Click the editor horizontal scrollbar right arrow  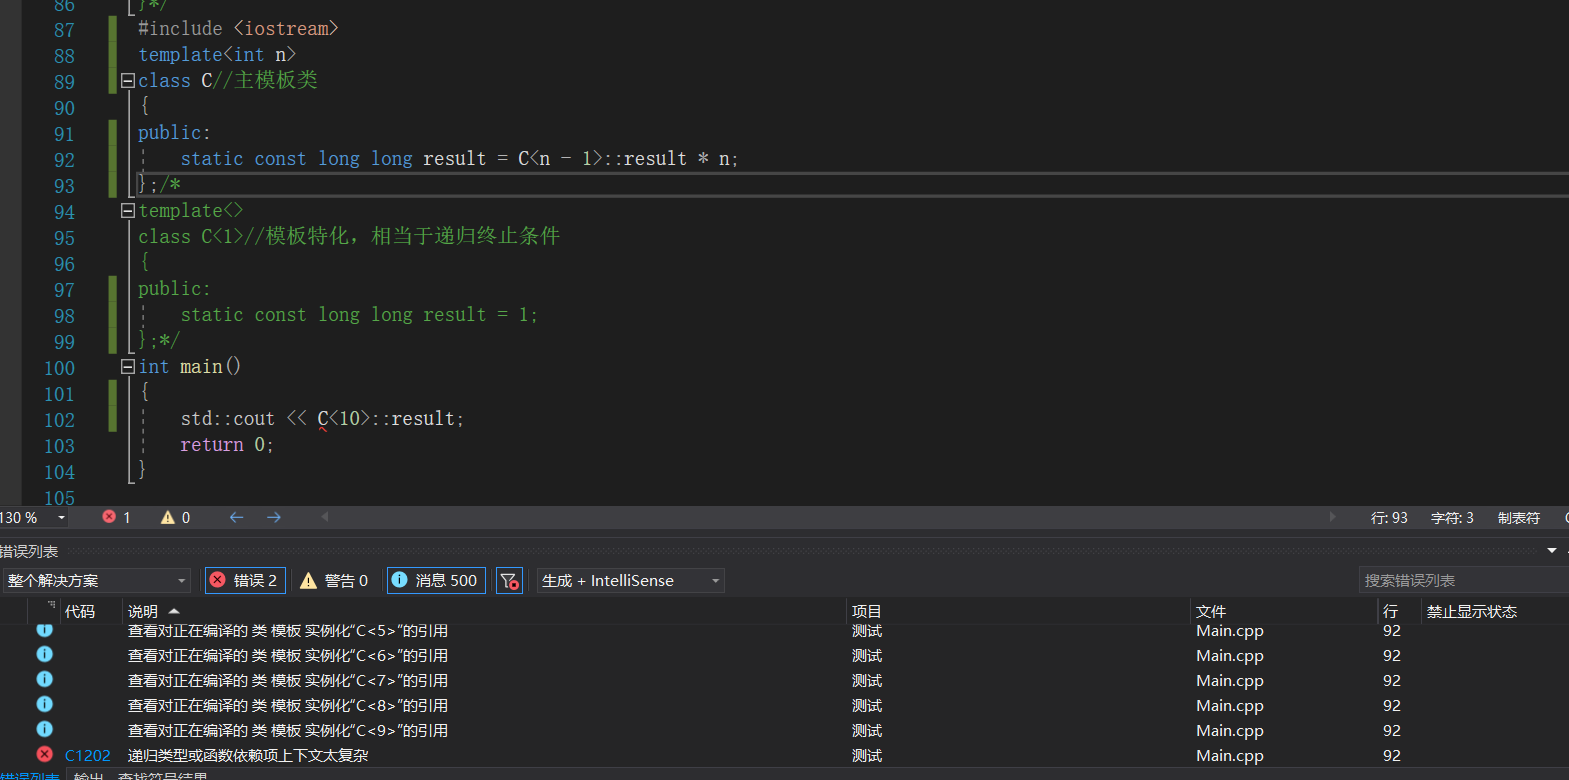pos(1332,517)
